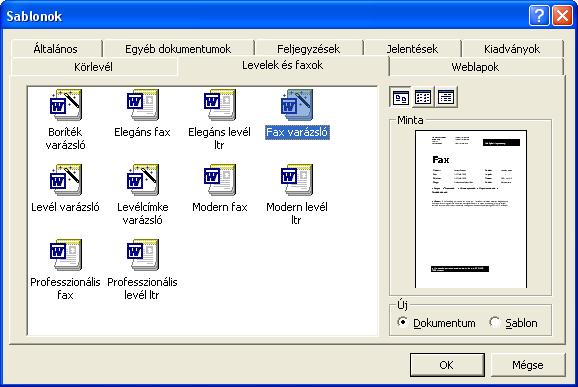Select the Modern levél ltr template icon
Screen dimensions: 578x387
tap(297, 180)
